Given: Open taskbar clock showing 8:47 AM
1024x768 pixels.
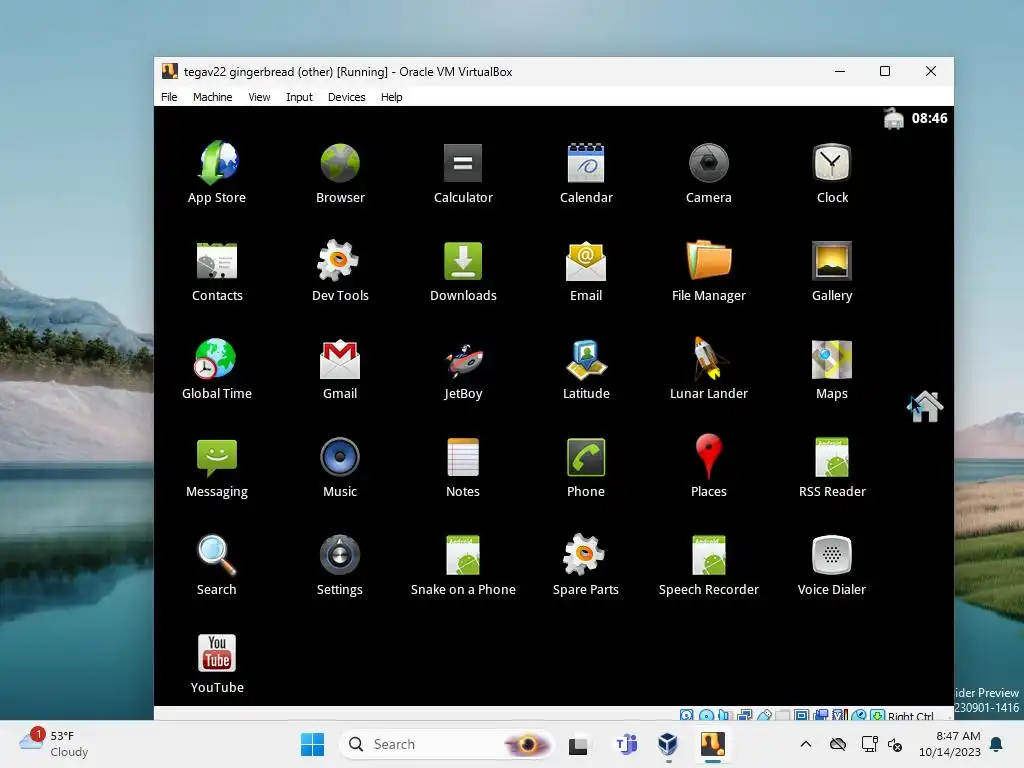Looking at the screenshot, I should pyautogui.click(x=950, y=744).
